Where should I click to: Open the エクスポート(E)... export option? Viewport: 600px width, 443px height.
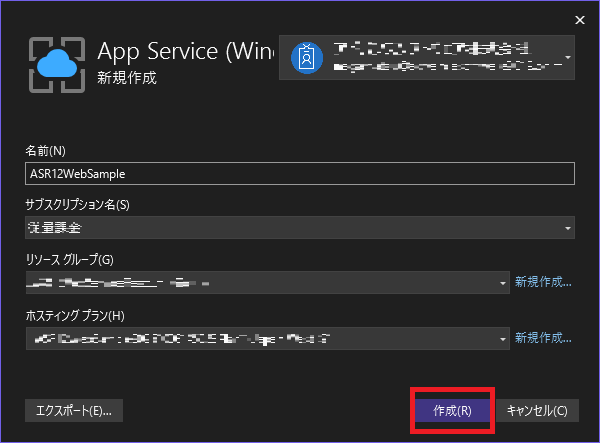pos(74,410)
